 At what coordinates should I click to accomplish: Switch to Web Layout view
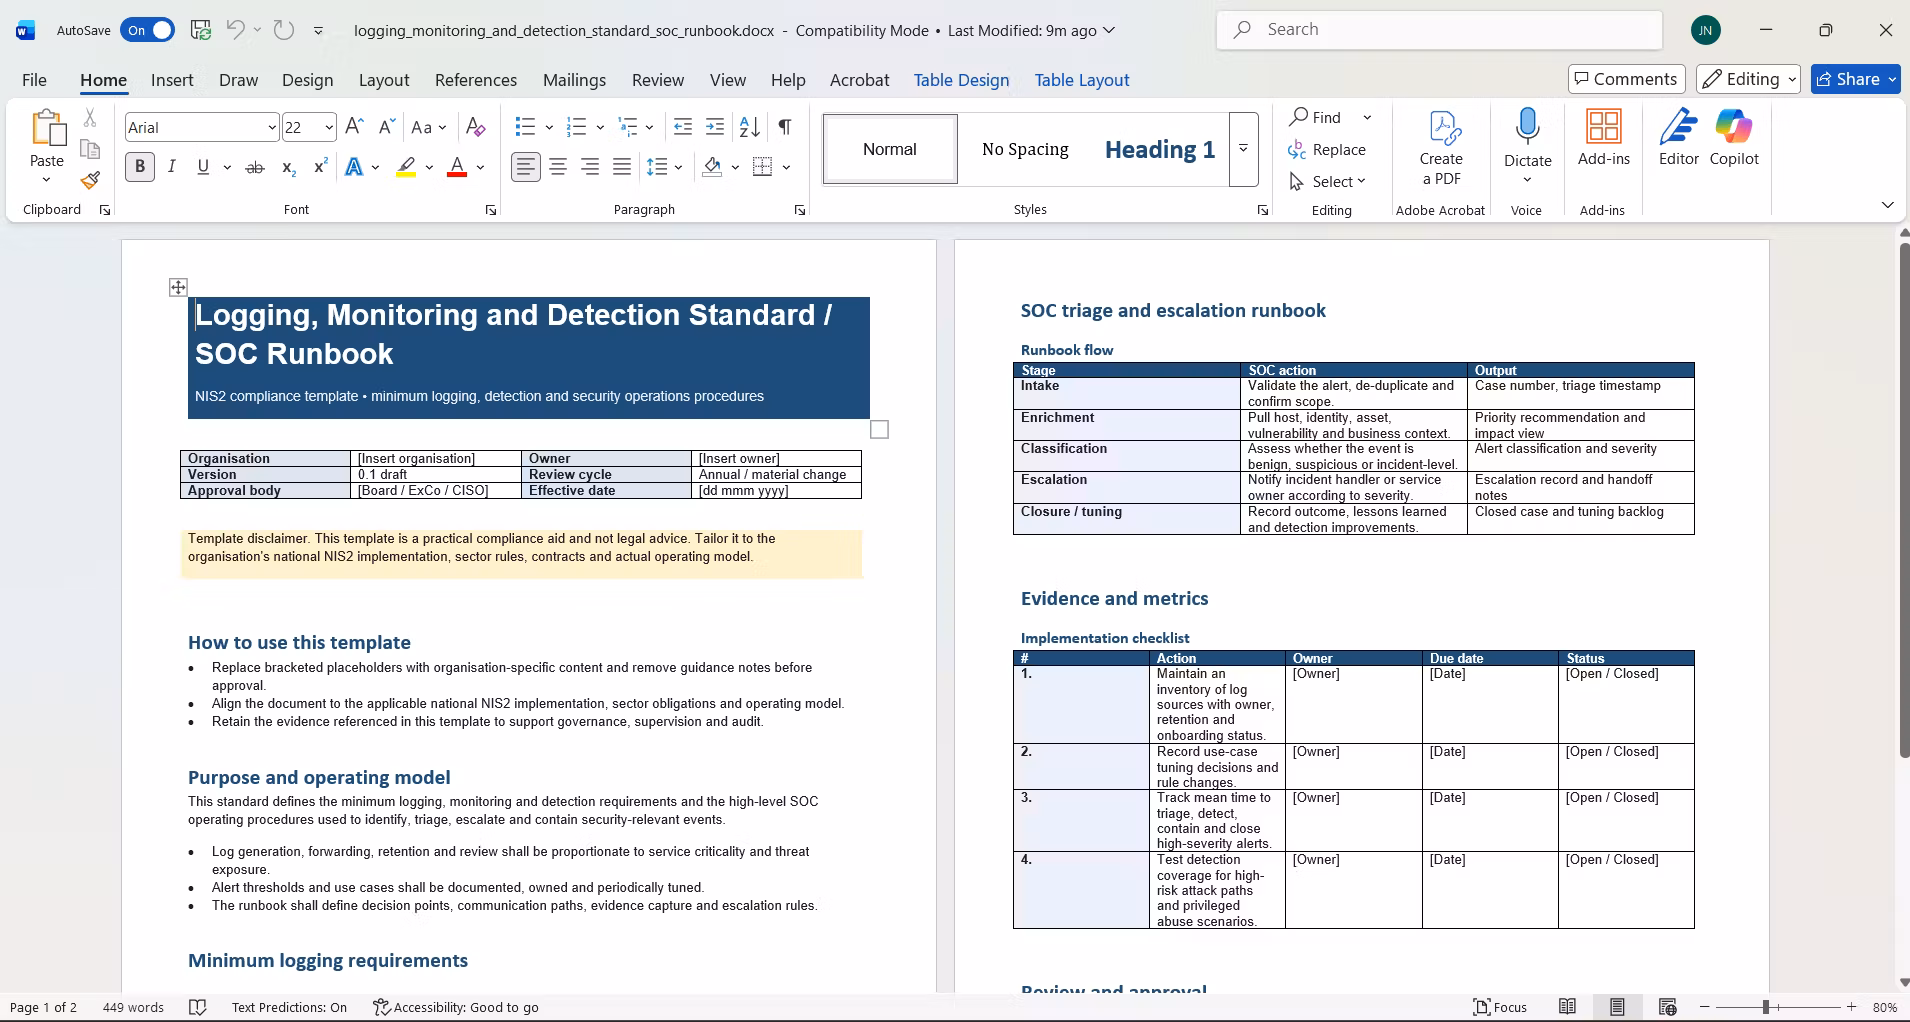coord(1667,1007)
